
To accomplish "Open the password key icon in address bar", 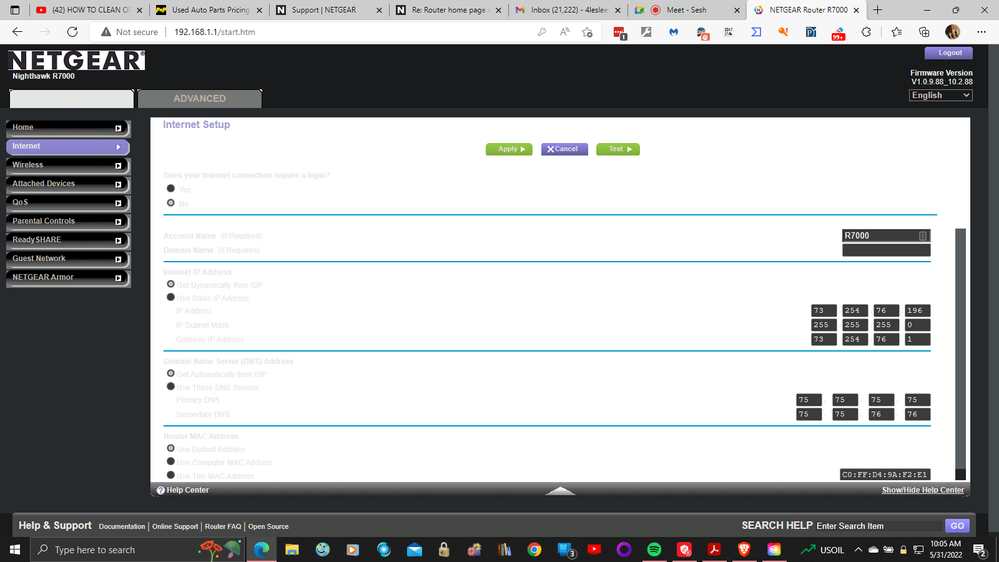I will (x=542, y=32).
